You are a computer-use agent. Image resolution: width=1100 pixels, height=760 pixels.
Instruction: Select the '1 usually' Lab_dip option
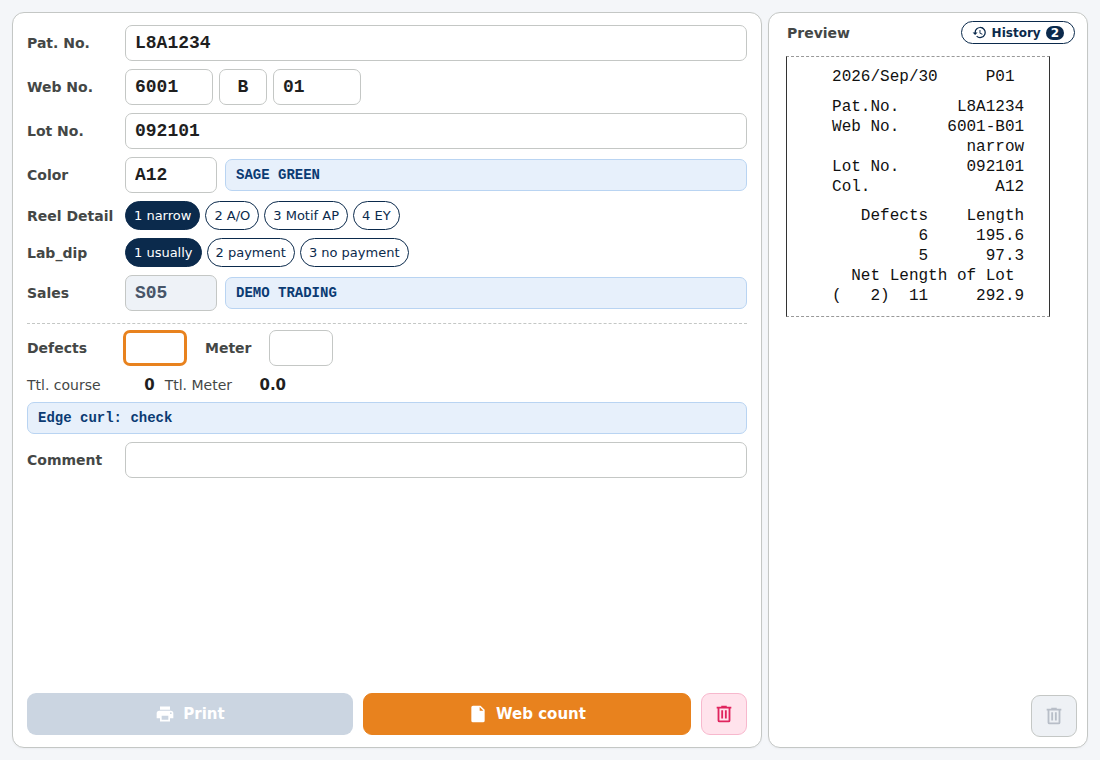coord(163,253)
